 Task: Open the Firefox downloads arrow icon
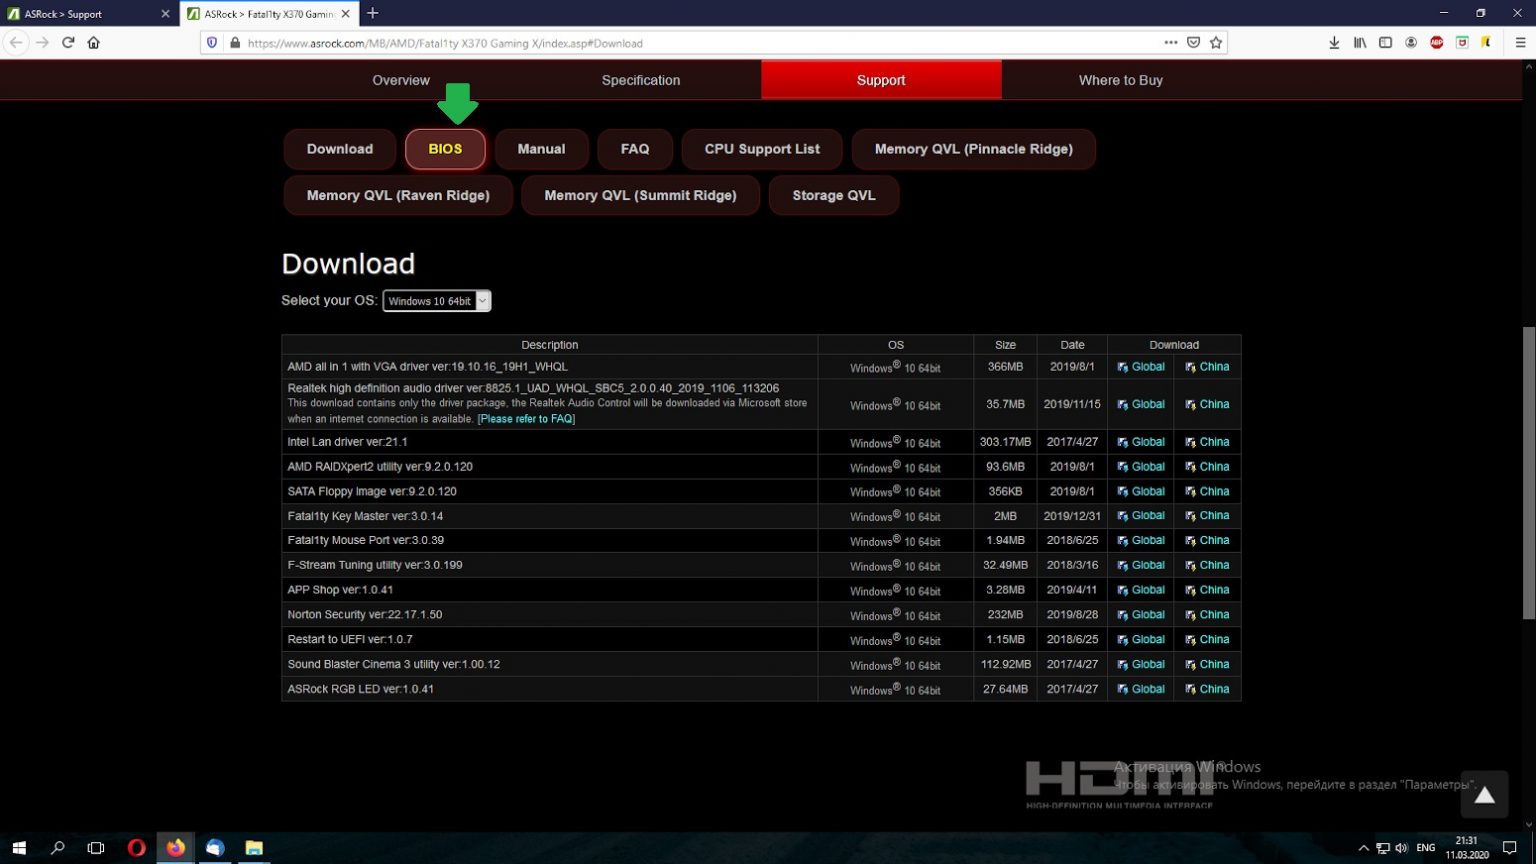pos(1334,42)
